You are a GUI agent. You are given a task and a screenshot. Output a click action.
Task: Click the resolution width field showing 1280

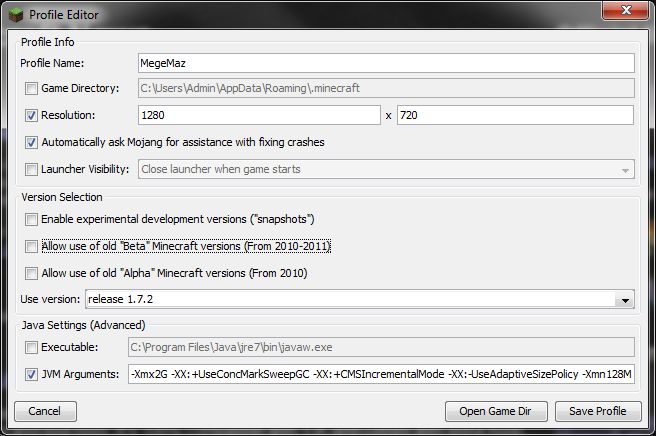259,115
